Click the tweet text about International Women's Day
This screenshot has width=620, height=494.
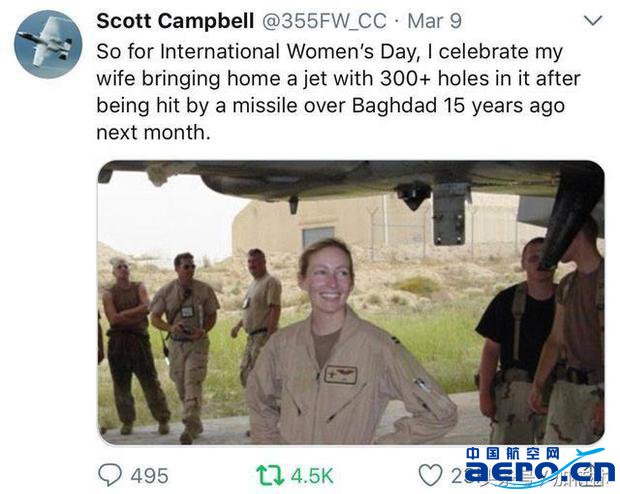click(338, 92)
